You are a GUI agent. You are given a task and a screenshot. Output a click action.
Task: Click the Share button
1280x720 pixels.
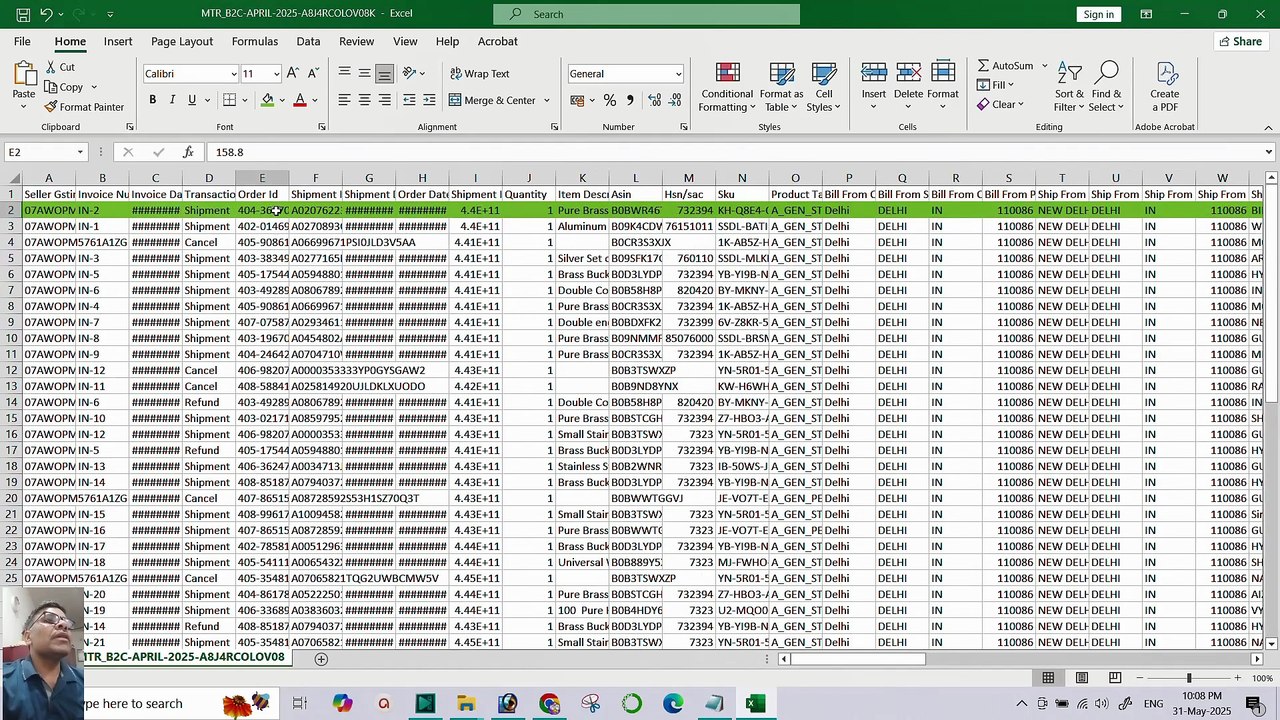pos(1240,41)
